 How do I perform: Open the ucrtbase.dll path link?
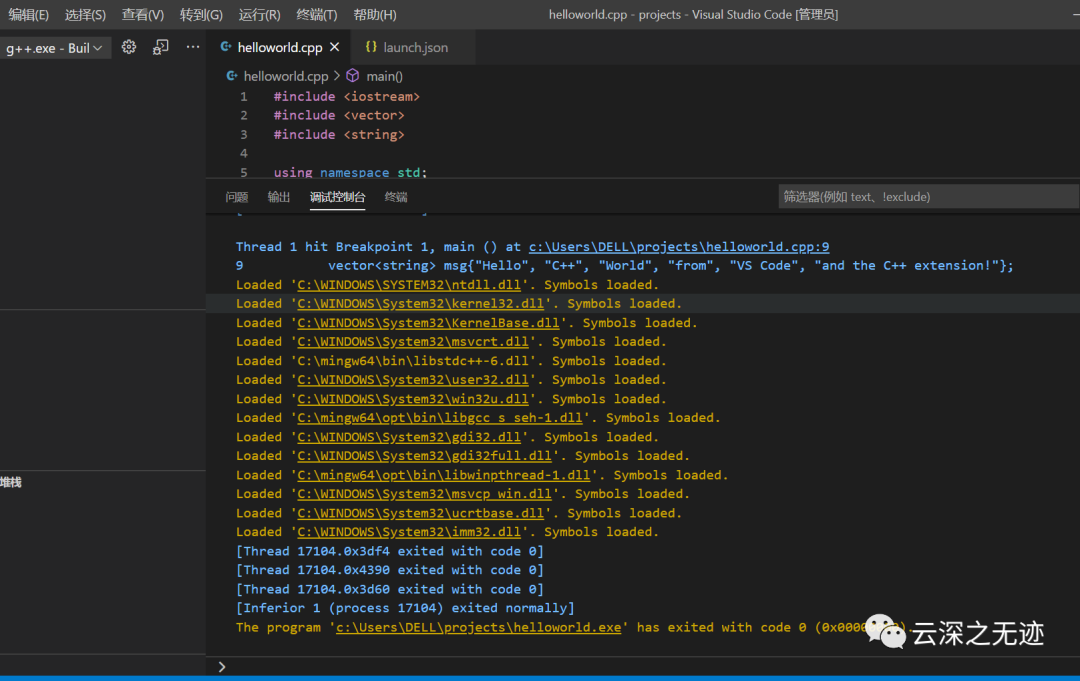click(x=421, y=513)
